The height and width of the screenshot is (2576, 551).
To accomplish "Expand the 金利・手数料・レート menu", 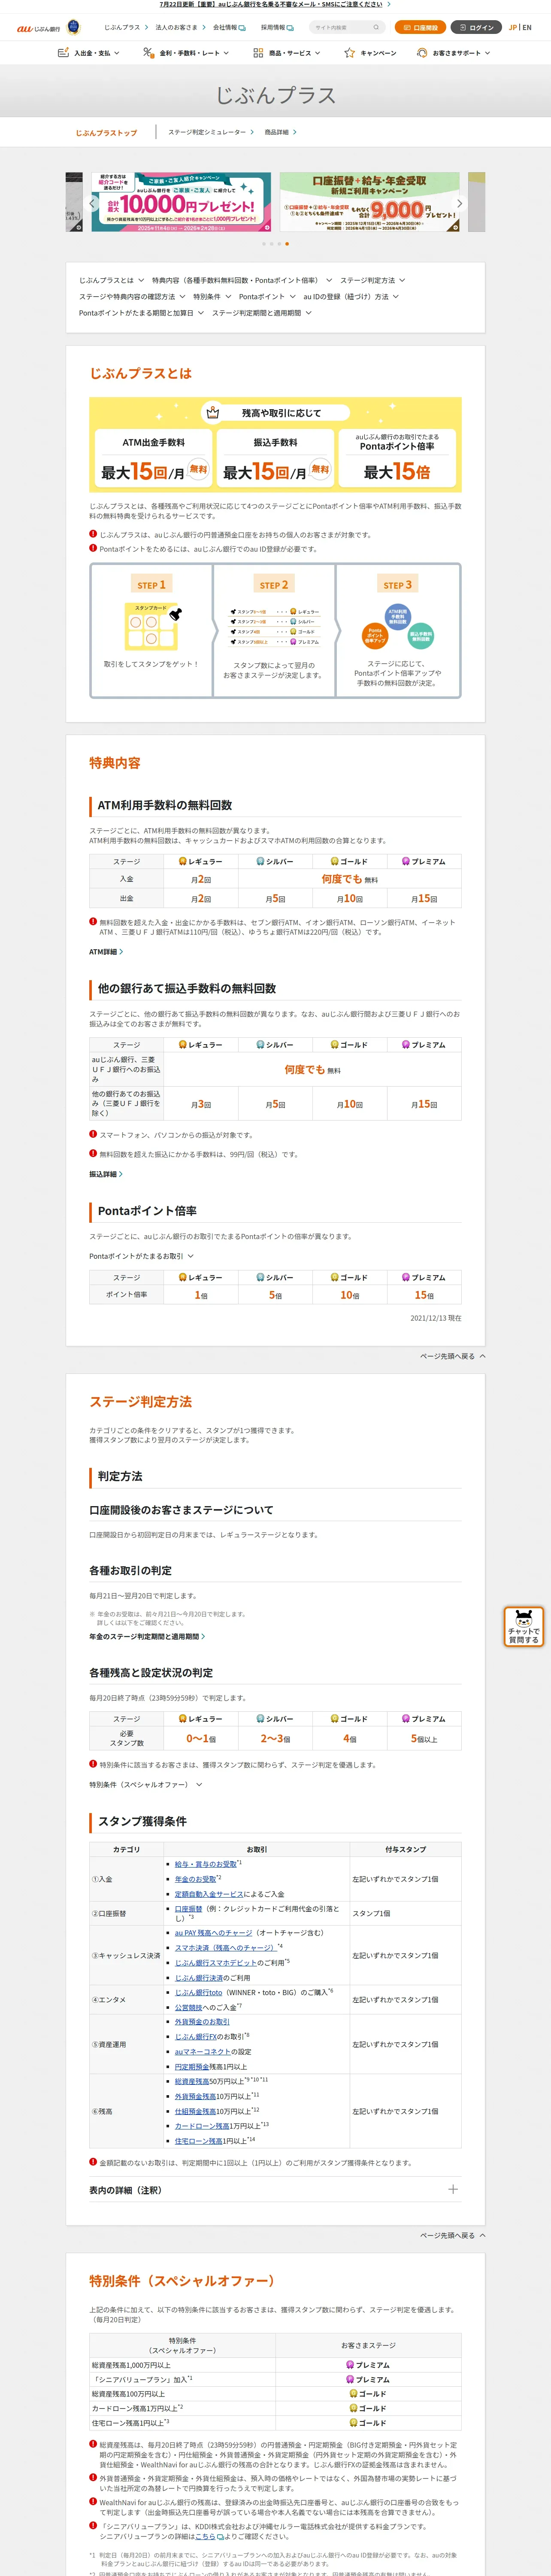I will click(186, 53).
